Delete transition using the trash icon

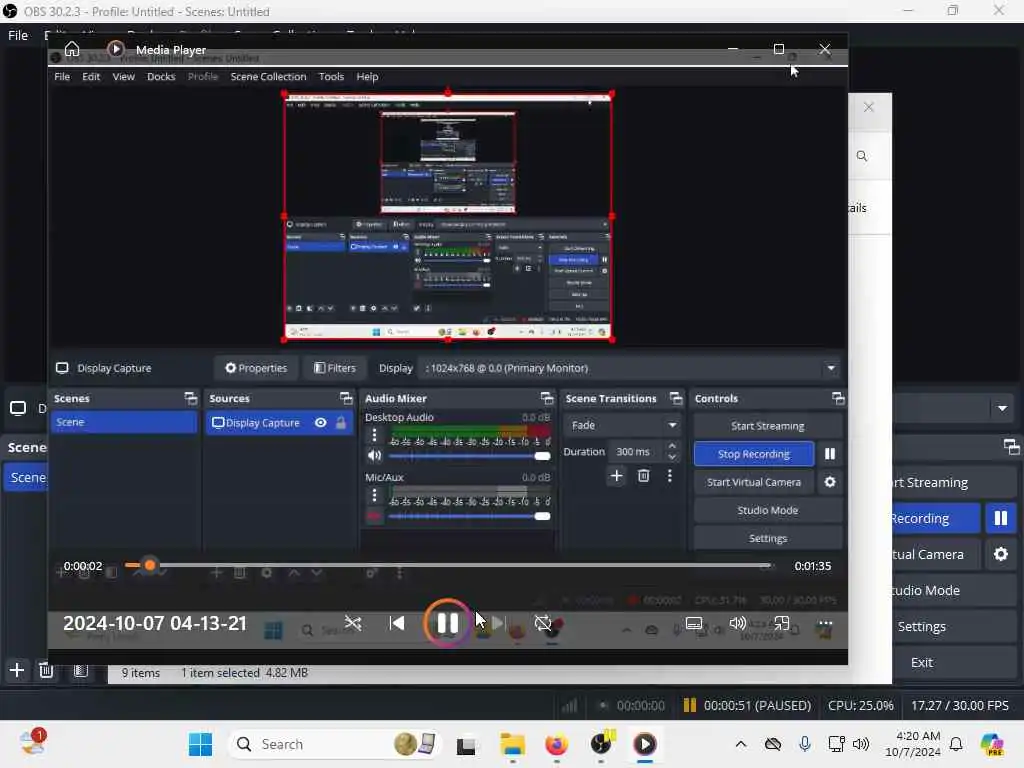pyautogui.click(x=643, y=475)
